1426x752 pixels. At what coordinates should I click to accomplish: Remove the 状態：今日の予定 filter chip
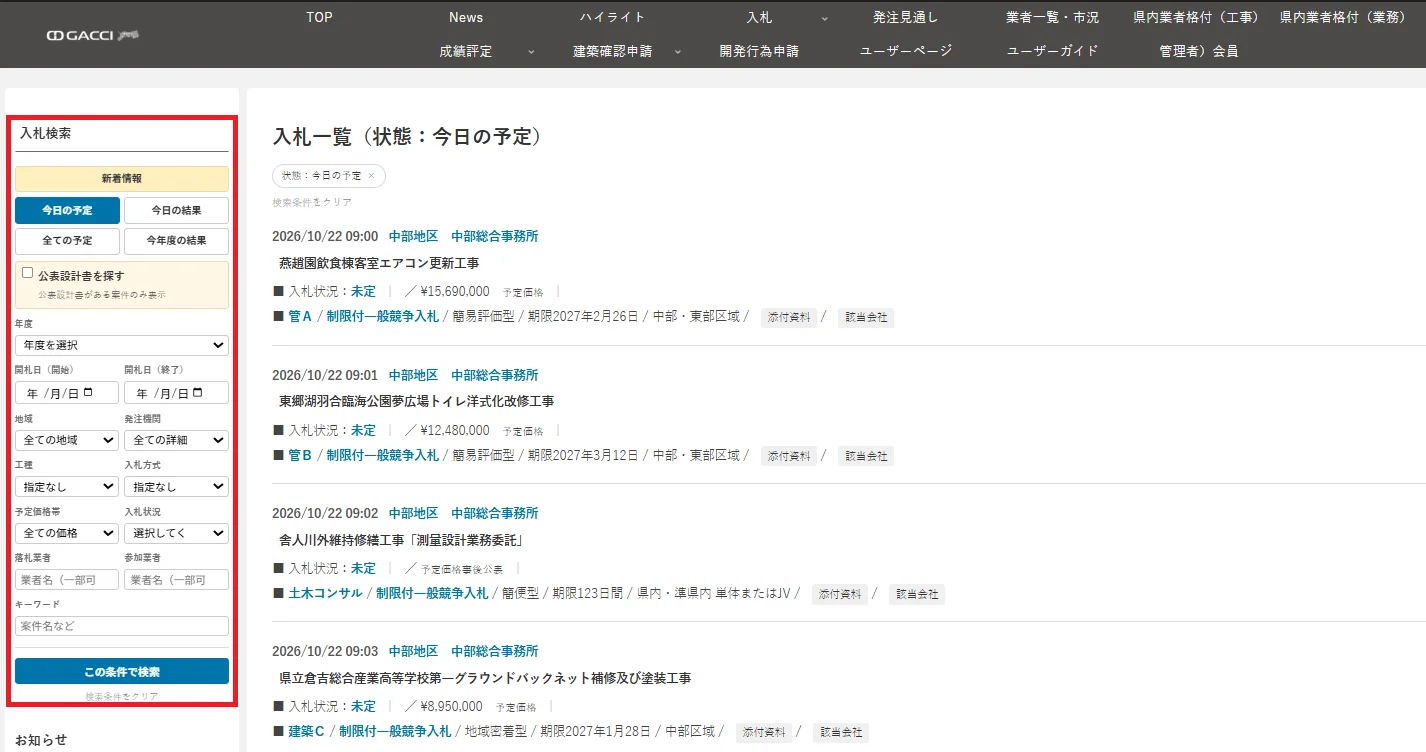(x=371, y=175)
